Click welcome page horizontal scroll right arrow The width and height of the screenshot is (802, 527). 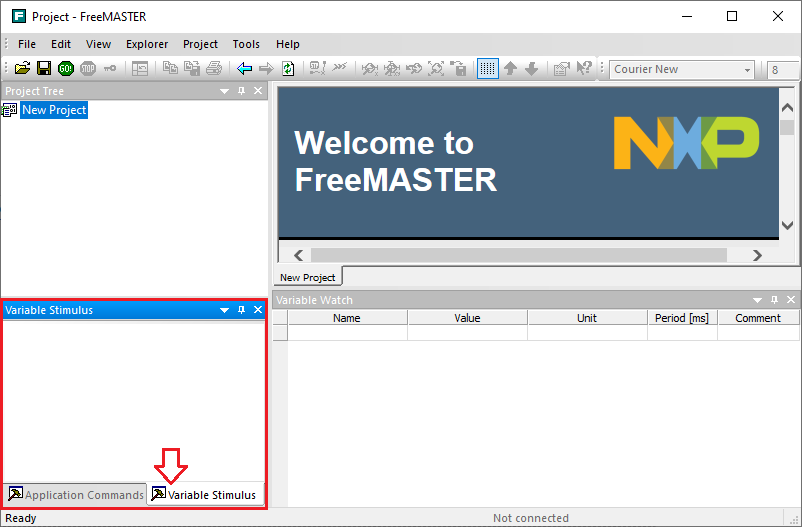tap(758, 255)
